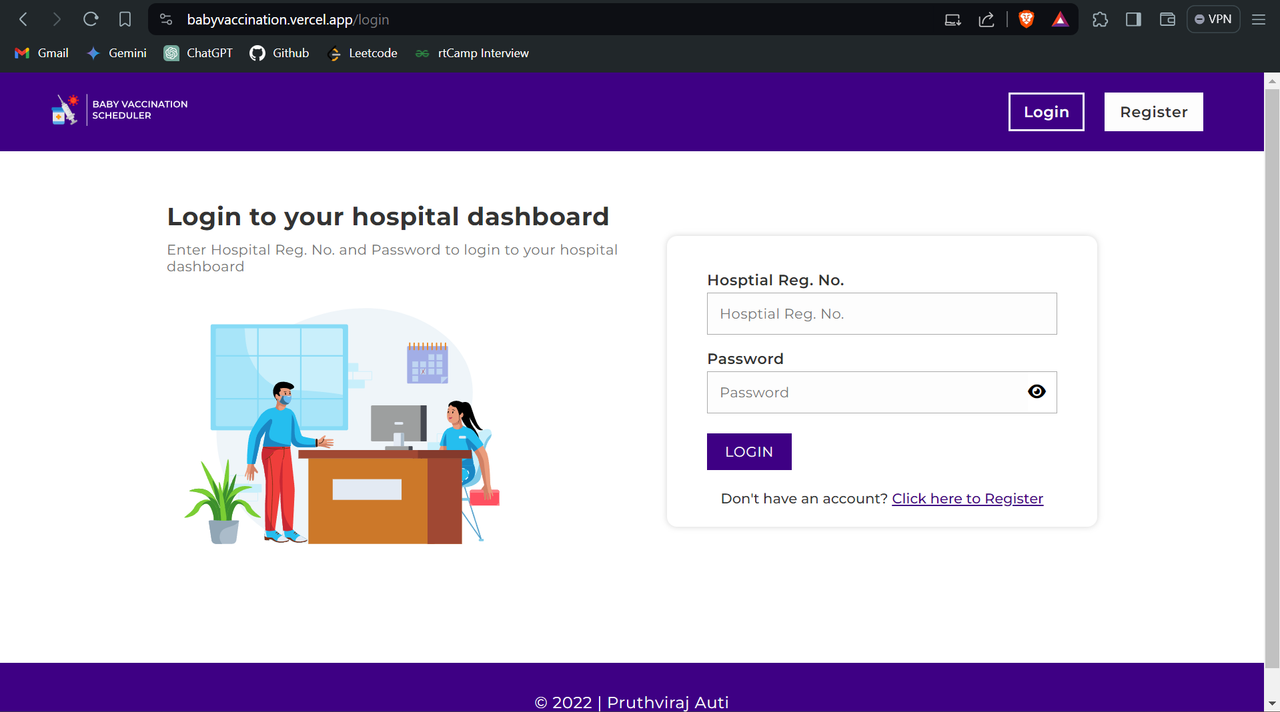Viewport: 1280px width, 712px height.
Task: Click the share page icon
Action: coord(986,19)
